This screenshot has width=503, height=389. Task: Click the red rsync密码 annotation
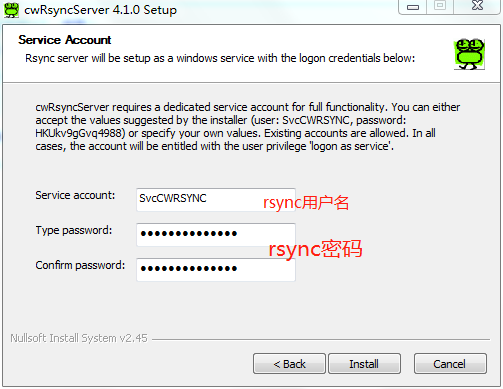pos(315,249)
